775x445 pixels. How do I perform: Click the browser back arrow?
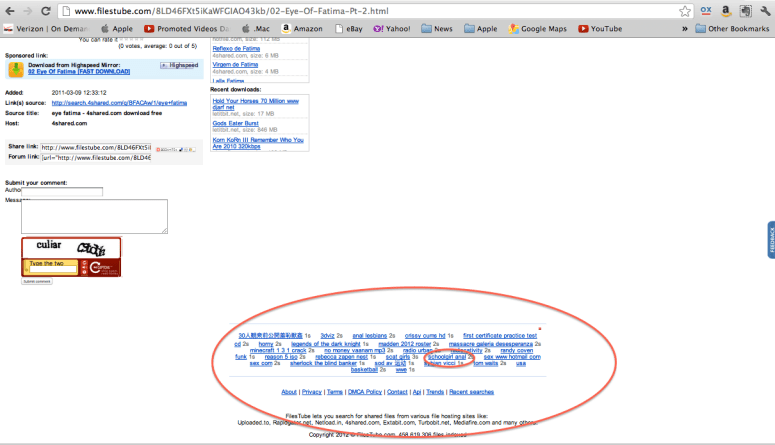[x=12, y=11]
